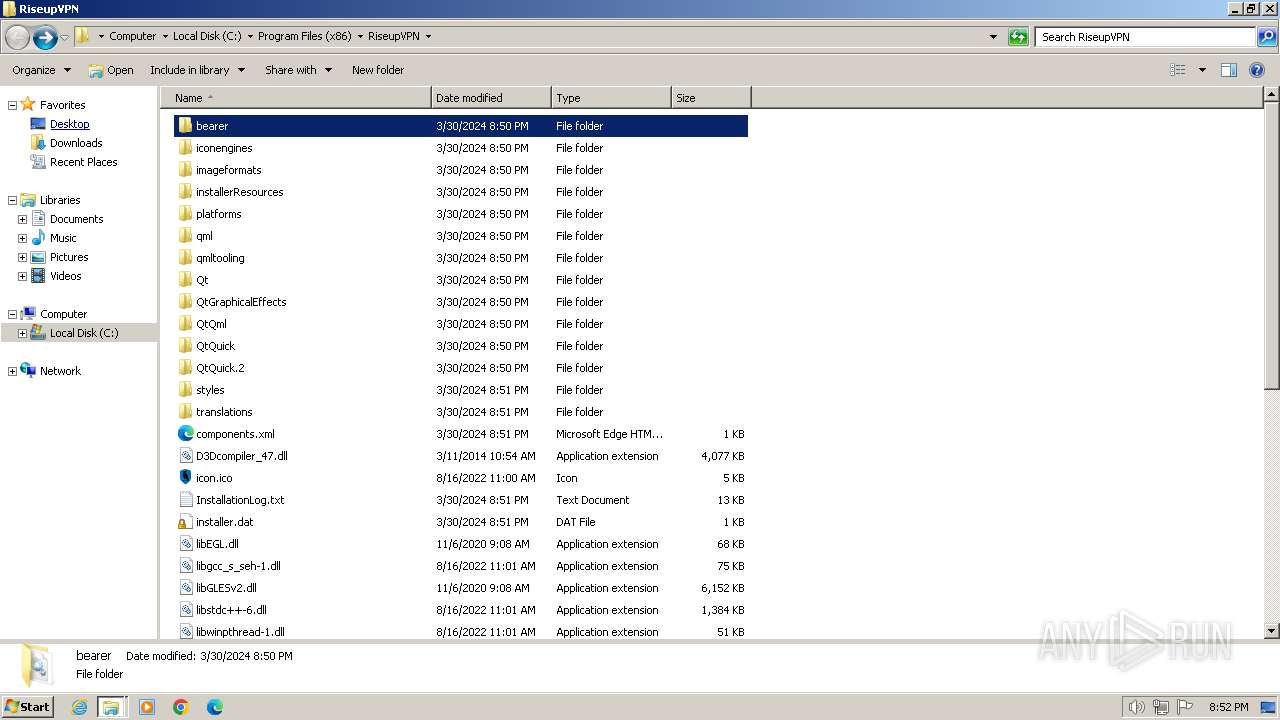The height and width of the screenshot is (720, 1280).
Task: Expand the Pictures library node
Action: (22, 257)
